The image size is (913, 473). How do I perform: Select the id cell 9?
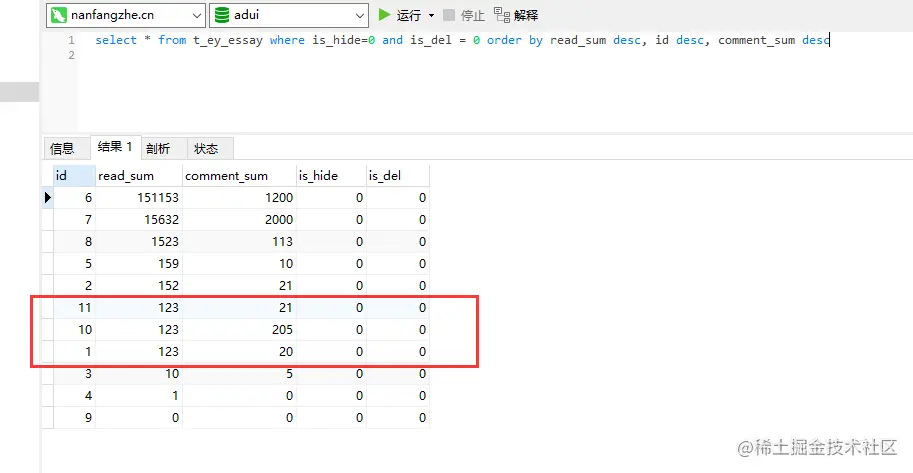[74, 418]
